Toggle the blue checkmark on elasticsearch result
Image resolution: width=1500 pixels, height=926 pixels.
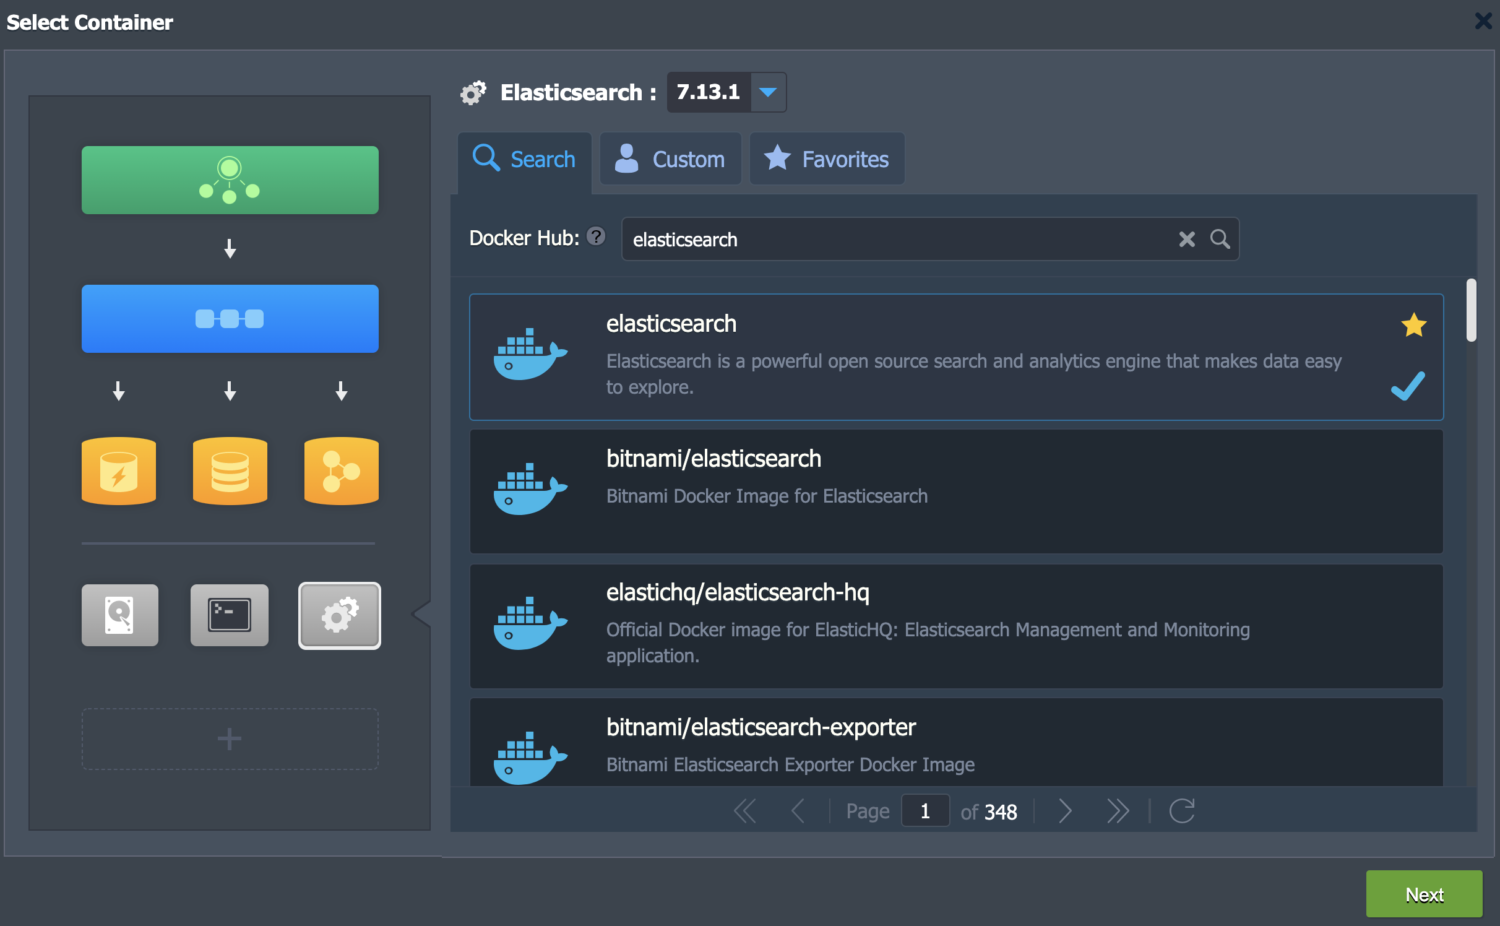click(1407, 386)
